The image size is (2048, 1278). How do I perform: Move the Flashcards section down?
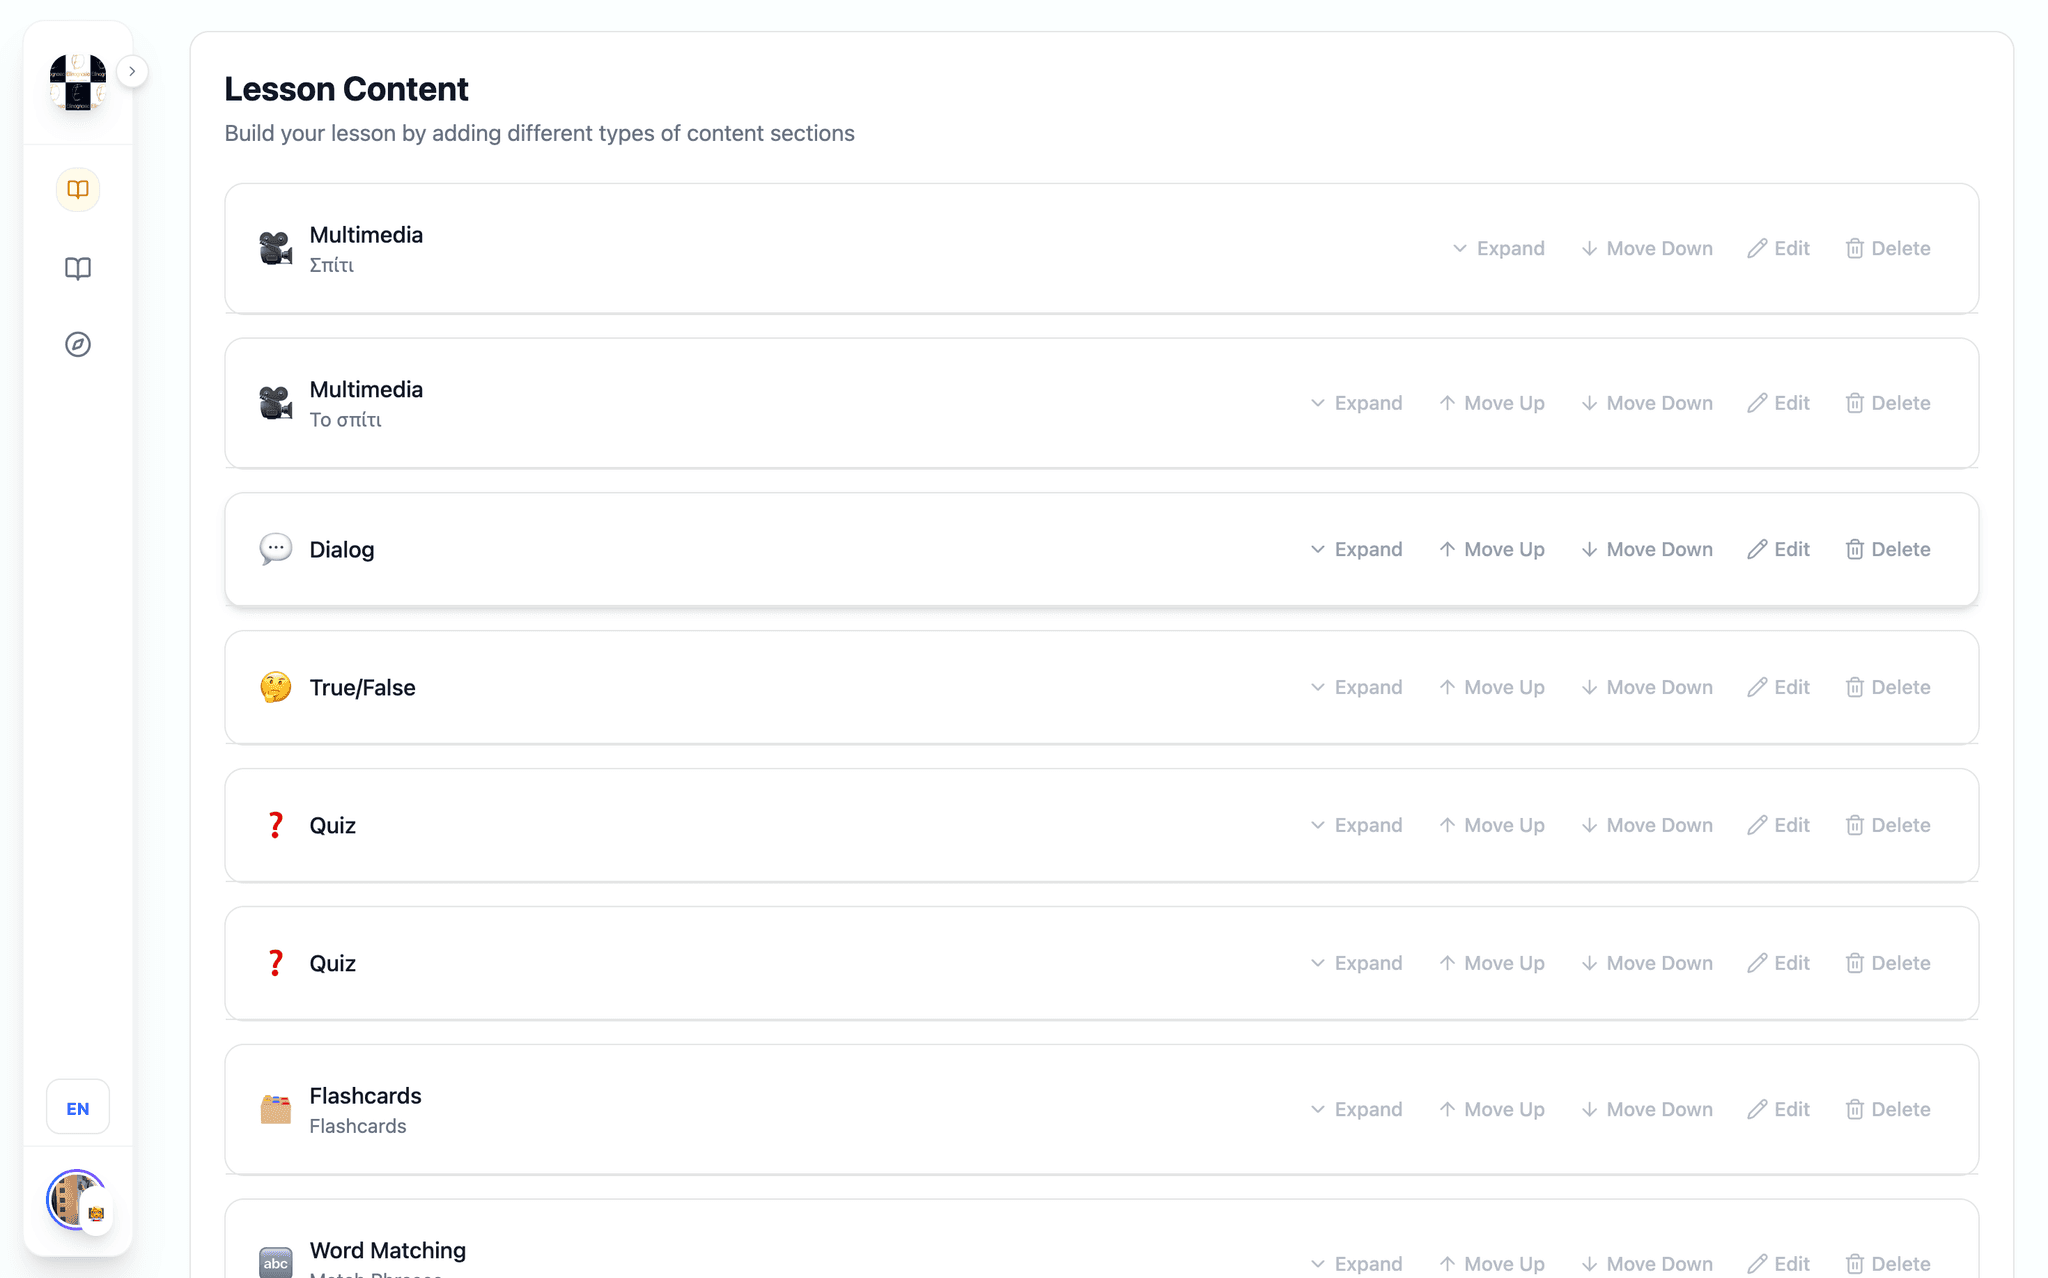[x=1647, y=1109]
